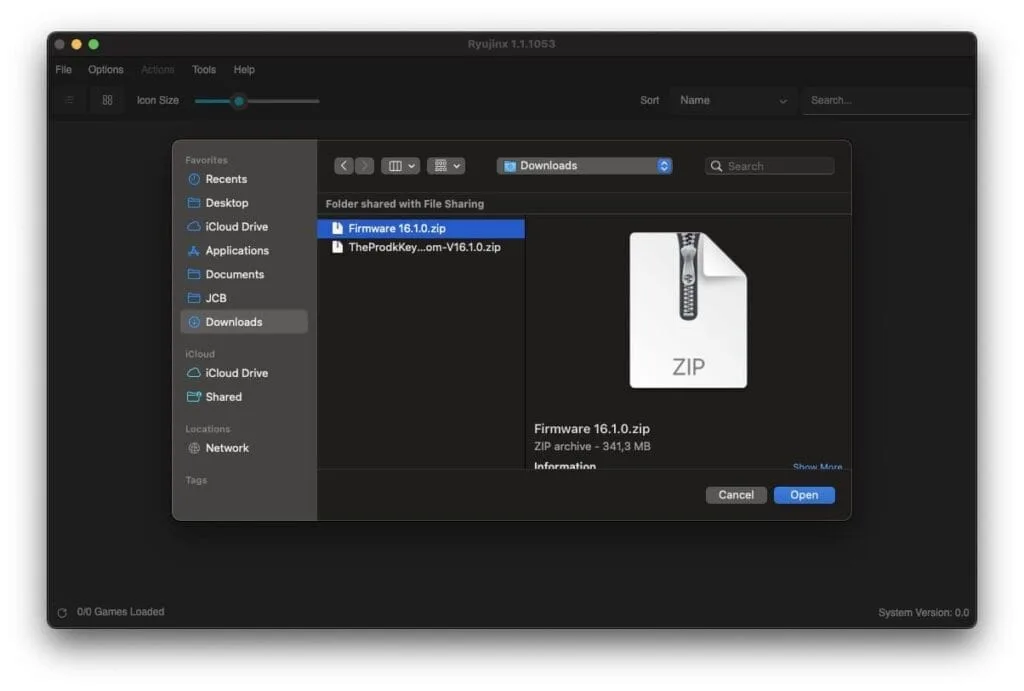Click the back navigation arrow
The image size is (1024, 691).
pos(344,165)
